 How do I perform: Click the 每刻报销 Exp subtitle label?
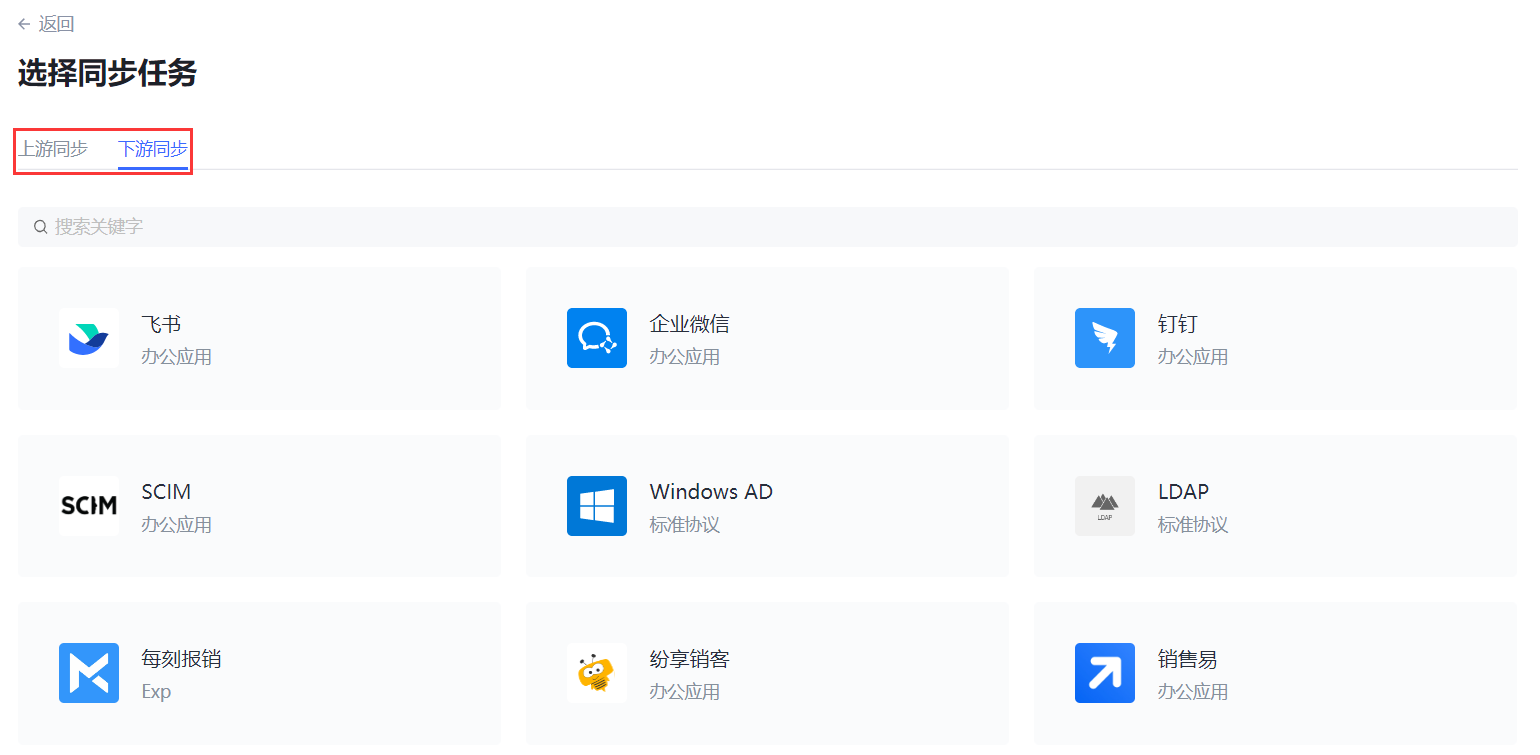[156, 691]
